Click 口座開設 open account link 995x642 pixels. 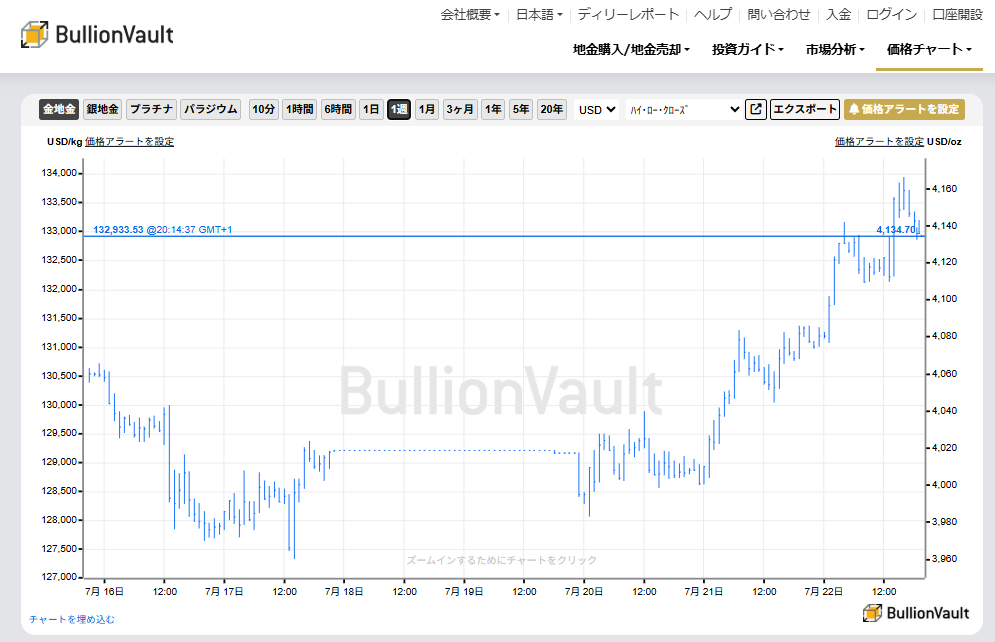click(958, 15)
